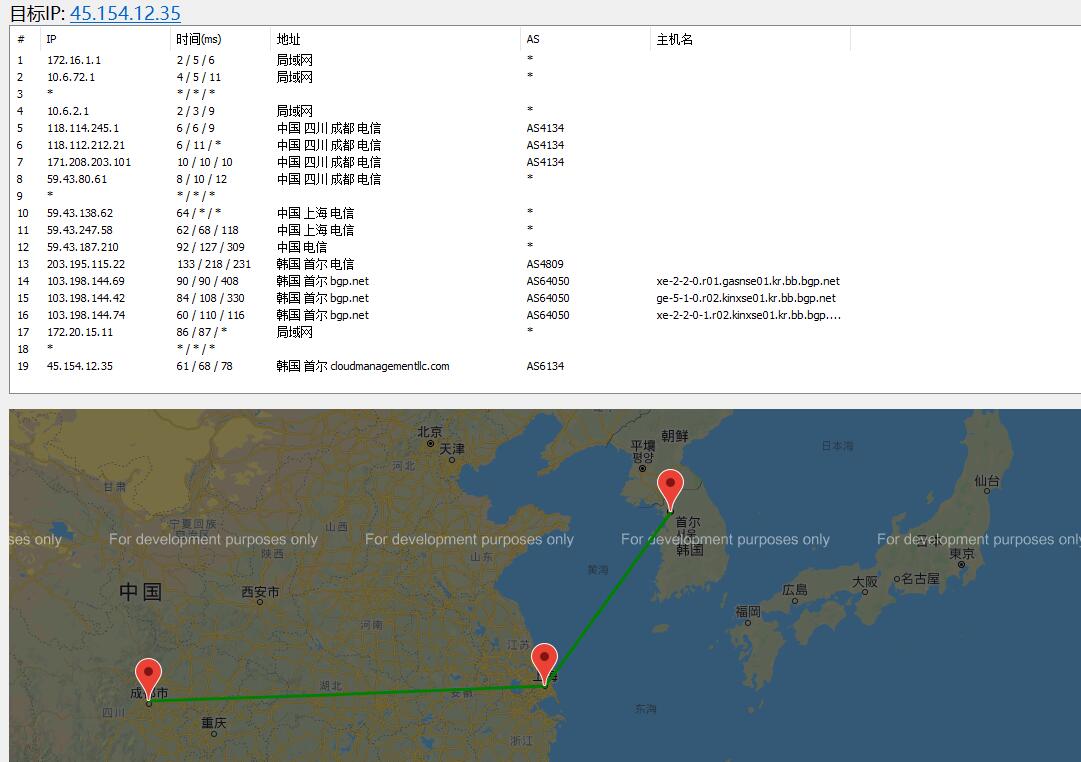The width and height of the screenshot is (1081, 762).
Task: Click hostname xe-2-2-0.r01.gasnse01.kr.bb.bgp.net
Action: pyautogui.click(x=748, y=281)
